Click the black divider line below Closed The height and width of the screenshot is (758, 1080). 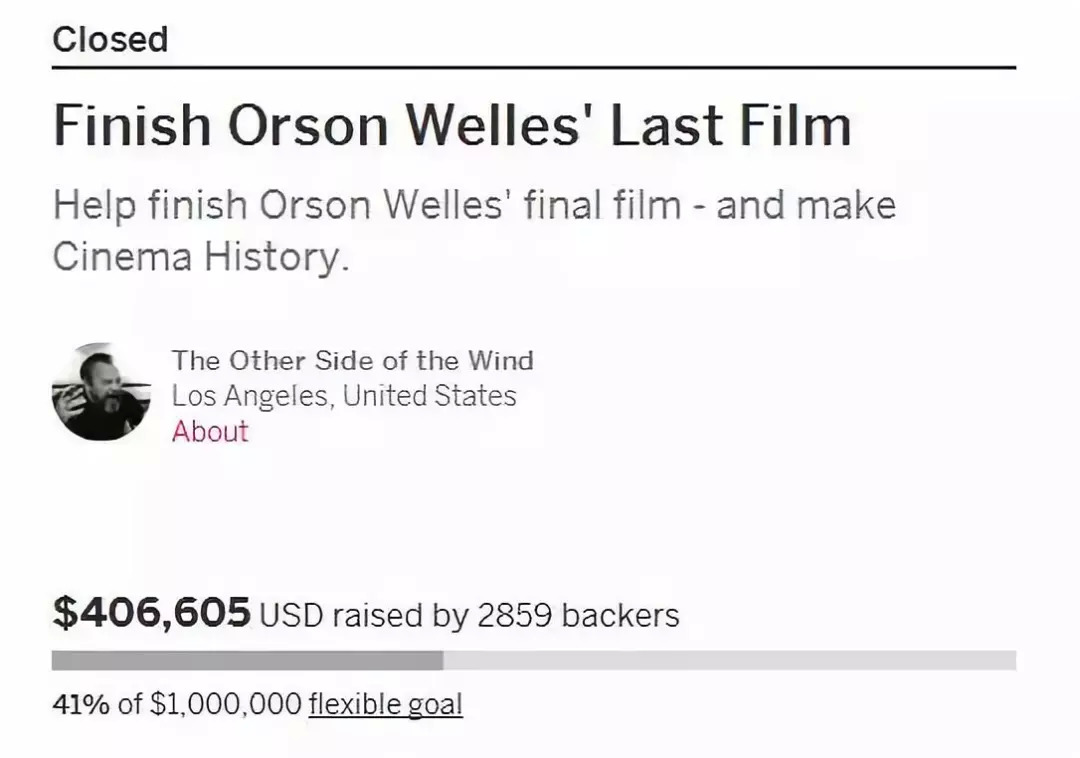(534, 68)
